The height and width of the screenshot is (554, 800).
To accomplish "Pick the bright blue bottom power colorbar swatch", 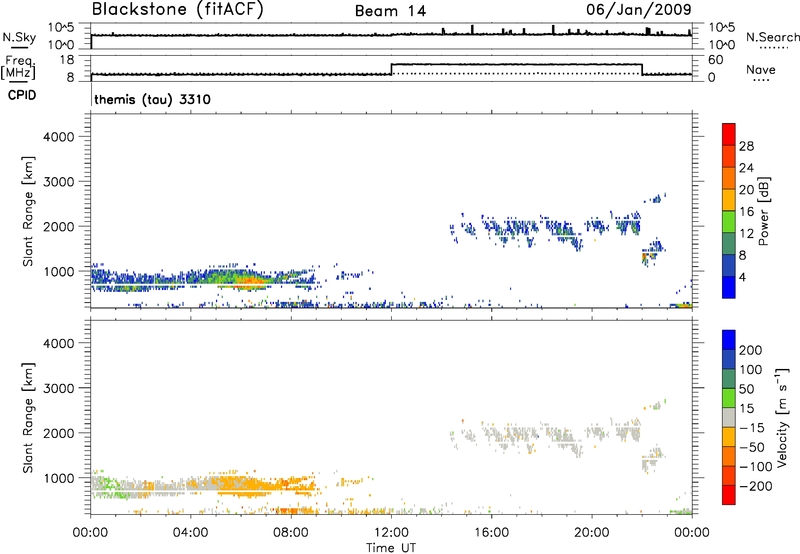I will click(729, 287).
